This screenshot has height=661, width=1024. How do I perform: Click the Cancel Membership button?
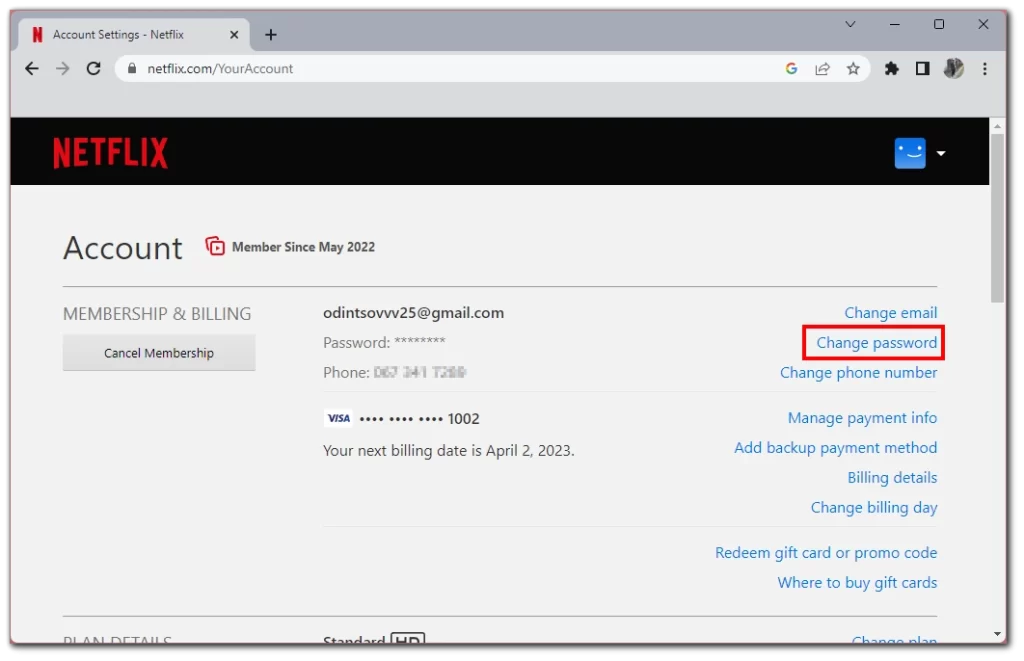click(x=159, y=353)
